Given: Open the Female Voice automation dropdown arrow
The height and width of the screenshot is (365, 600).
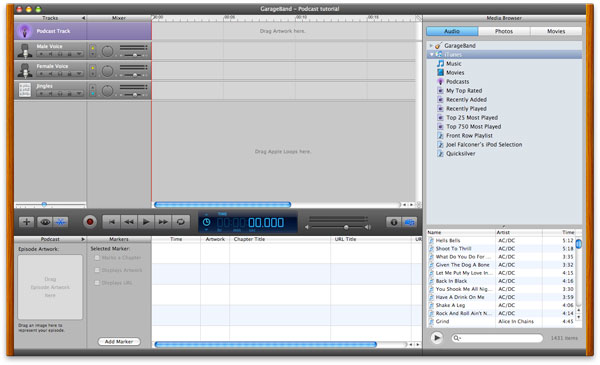Looking at the screenshot, I should pos(79,74).
